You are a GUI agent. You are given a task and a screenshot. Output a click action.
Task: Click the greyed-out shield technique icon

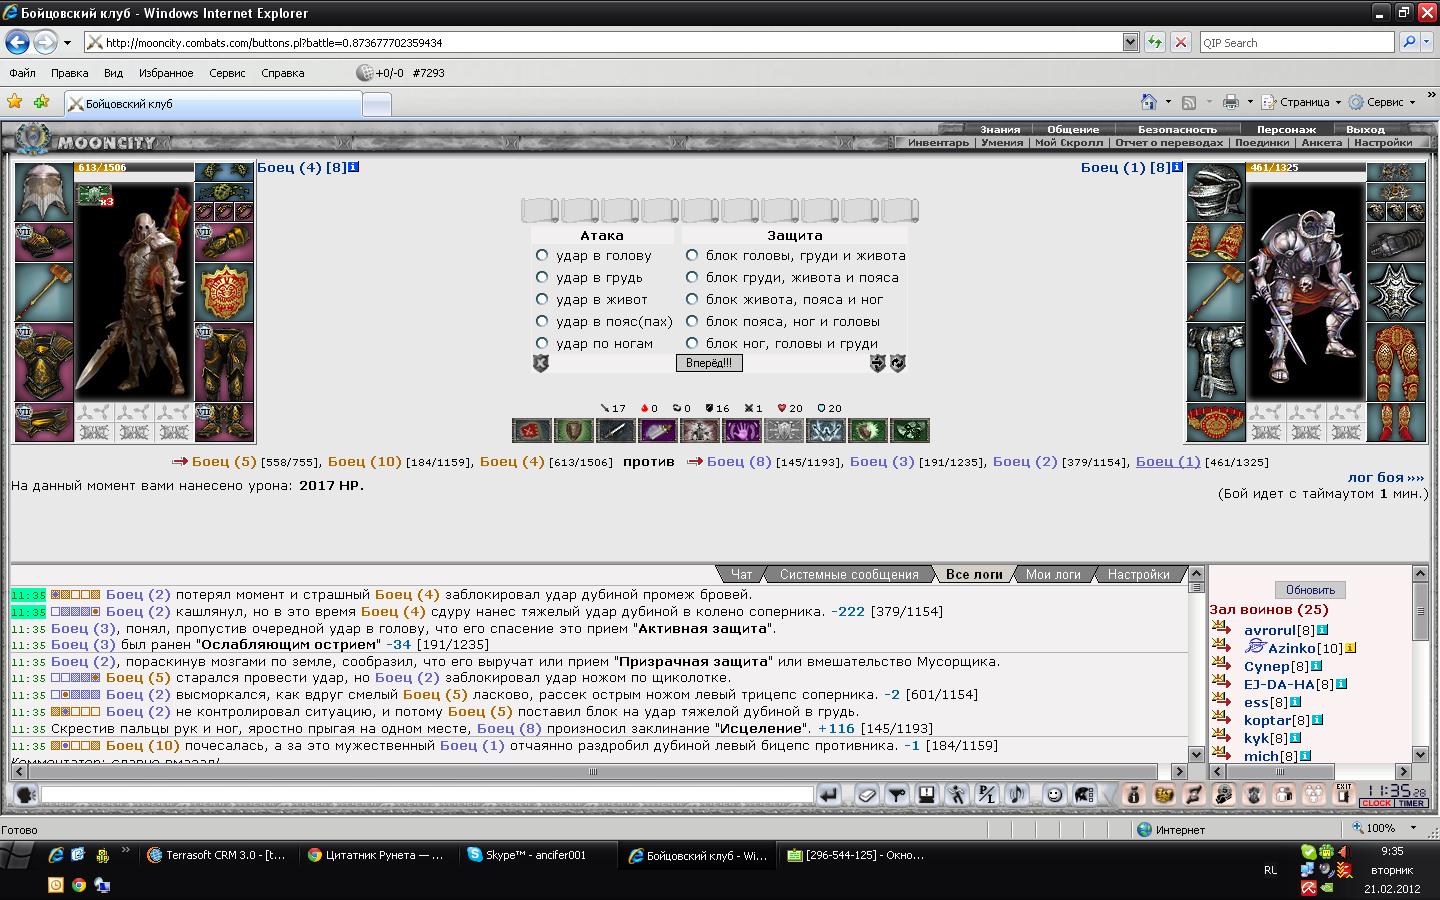point(784,431)
